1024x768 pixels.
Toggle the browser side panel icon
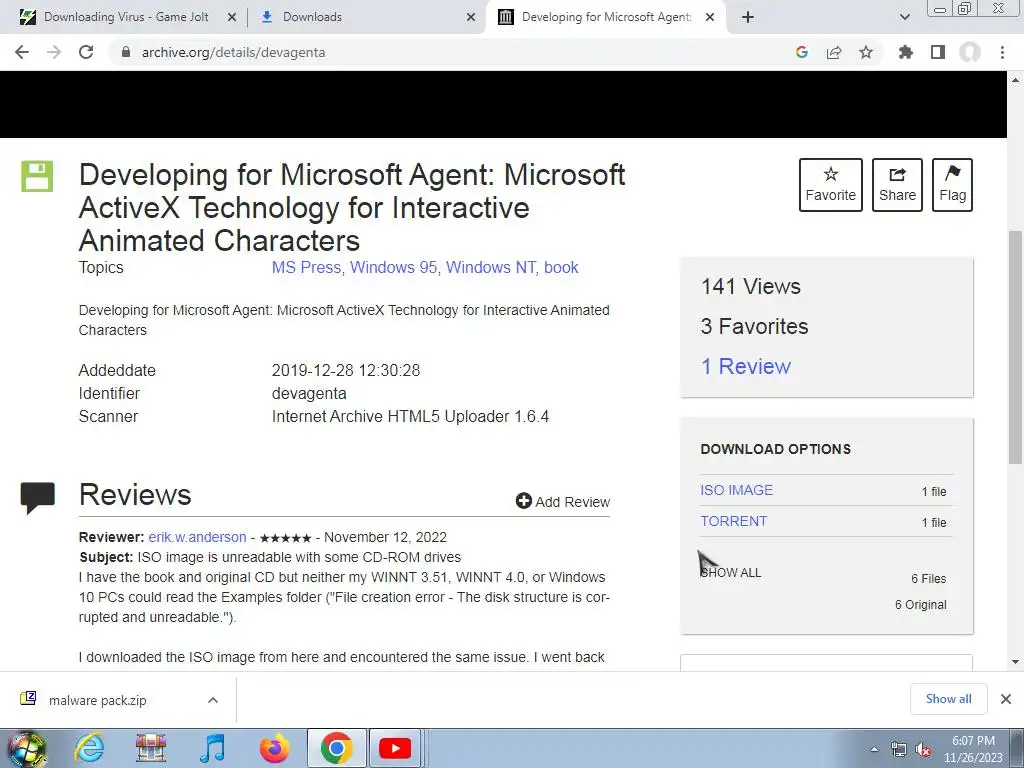[x=938, y=52]
